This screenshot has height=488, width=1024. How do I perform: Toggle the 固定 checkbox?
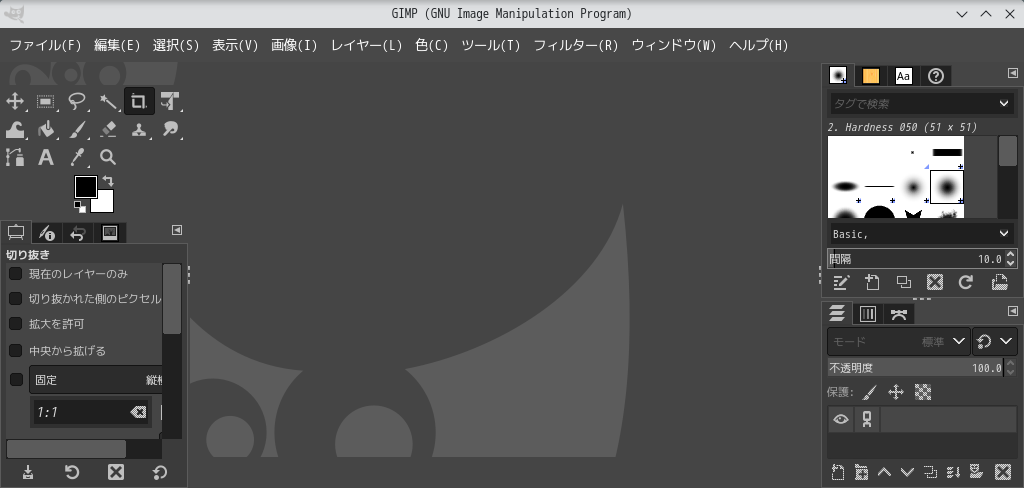15,380
